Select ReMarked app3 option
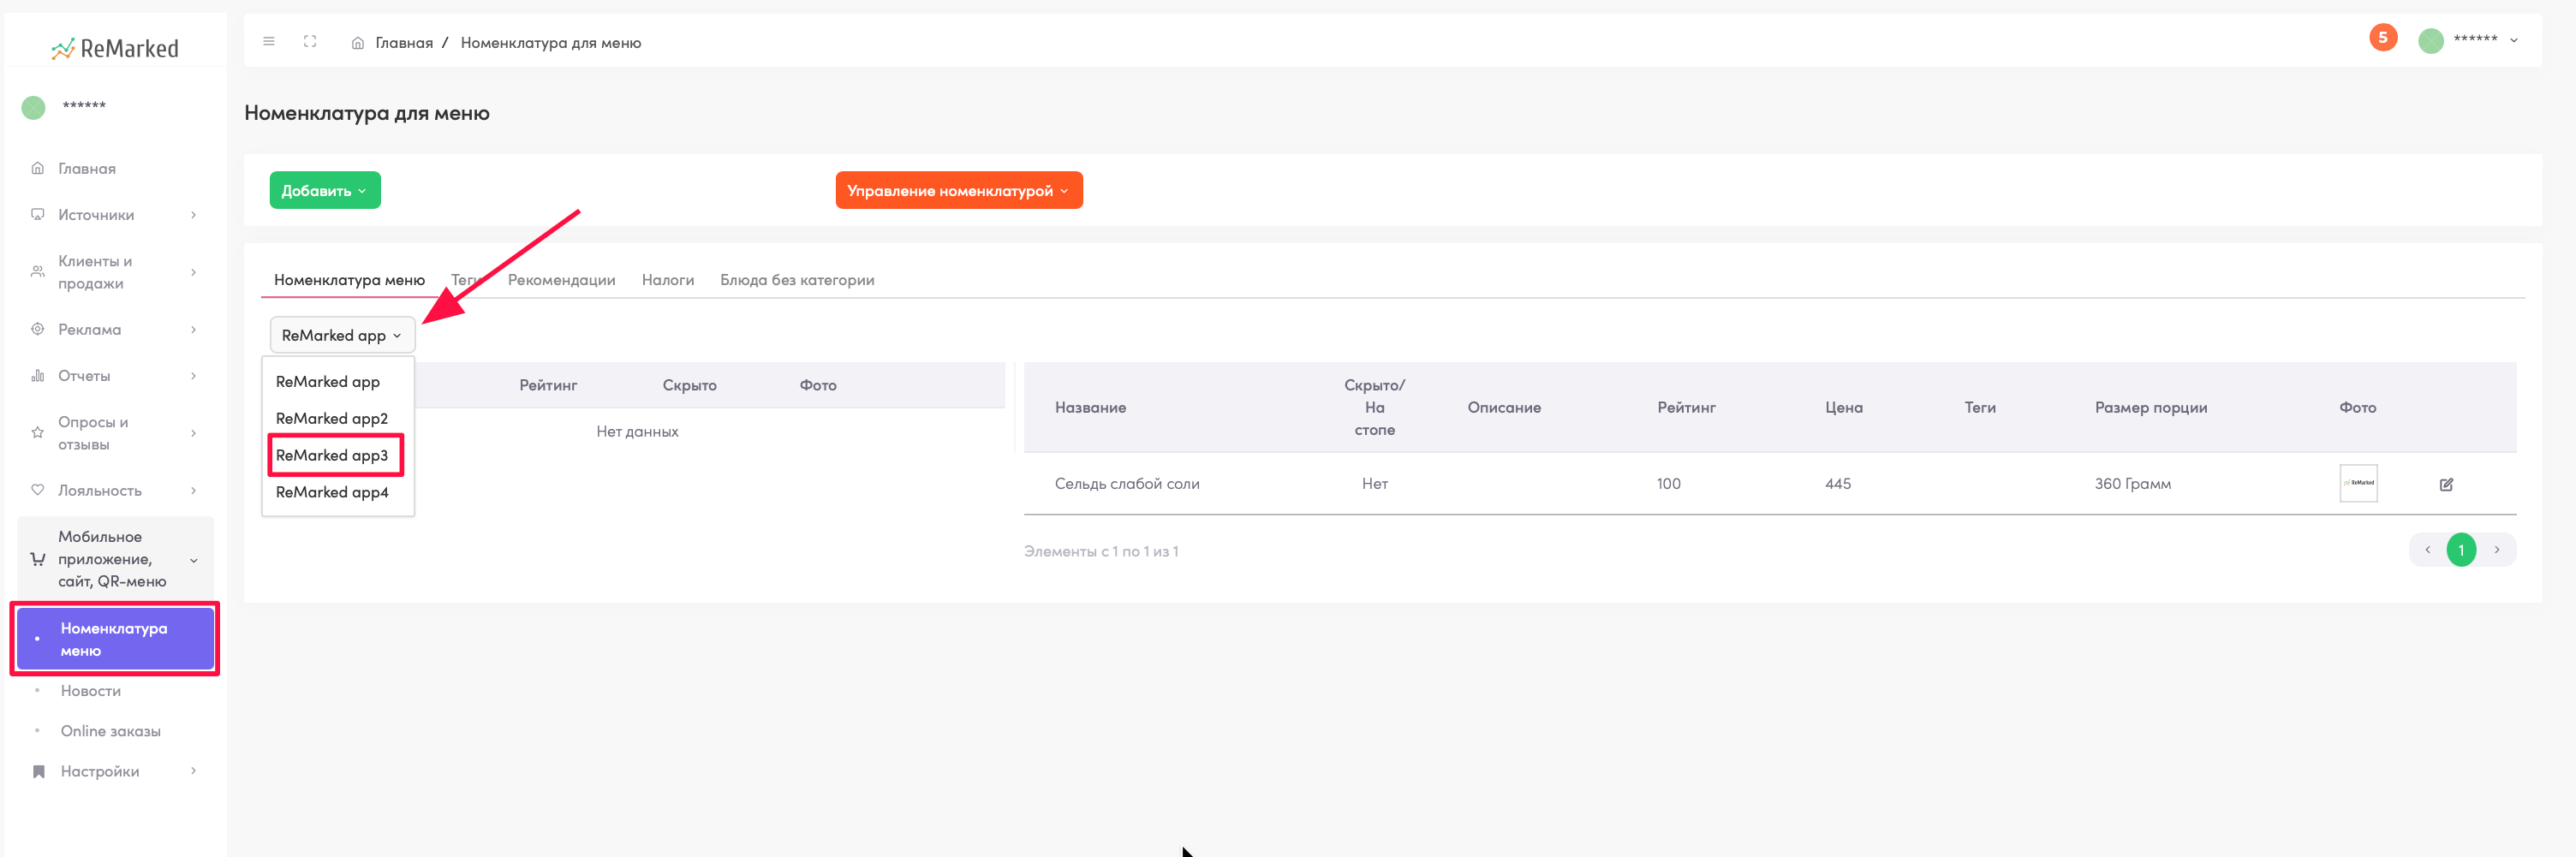The height and width of the screenshot is (857, 2576). [332, 455]
